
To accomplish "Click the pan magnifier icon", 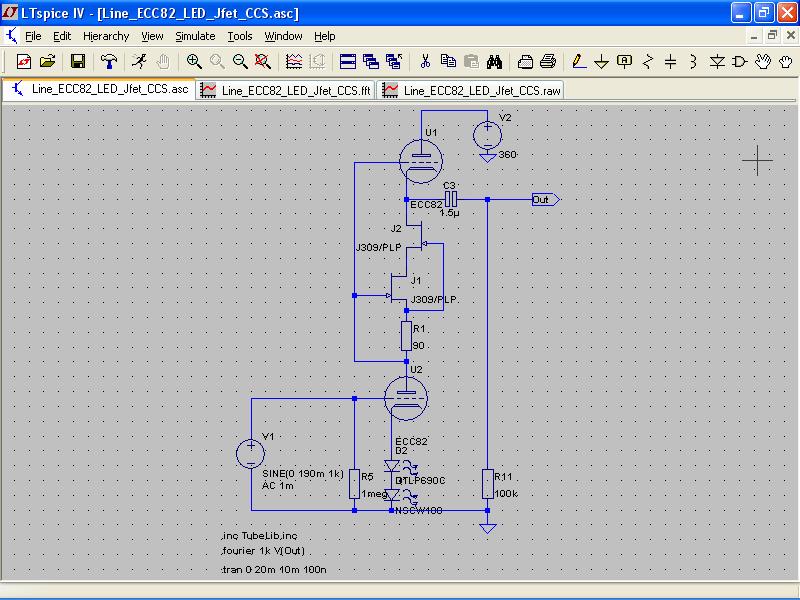I will coord(217,62).
